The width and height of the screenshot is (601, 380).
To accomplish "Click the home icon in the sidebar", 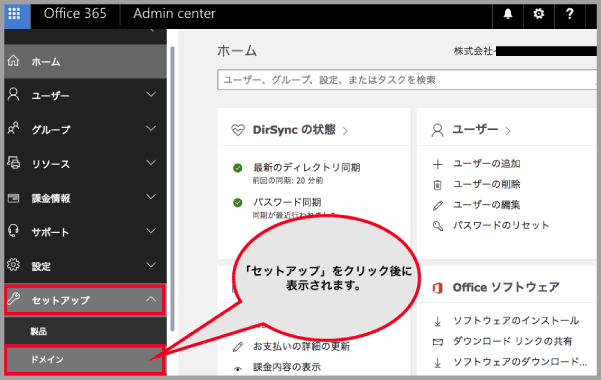I will 14,61.
